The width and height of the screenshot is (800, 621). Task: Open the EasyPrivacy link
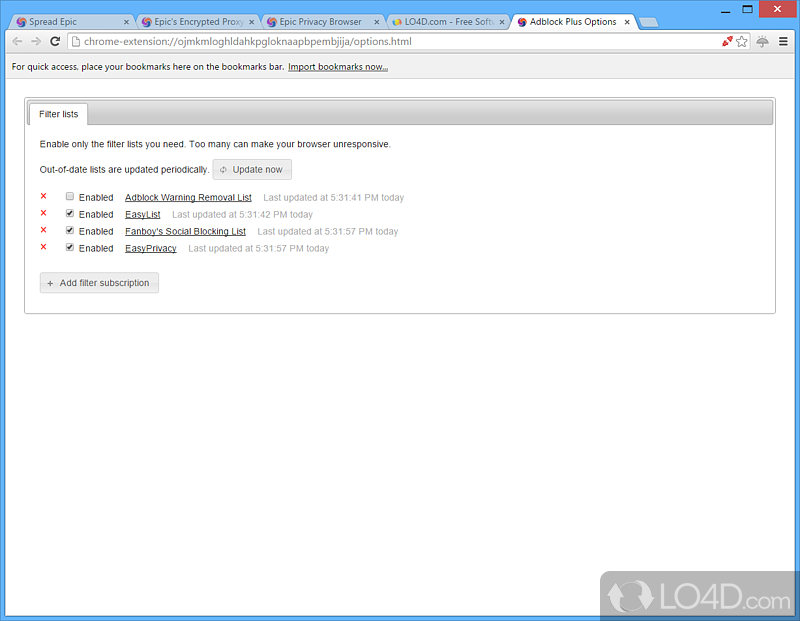click(x=151, y=248)
